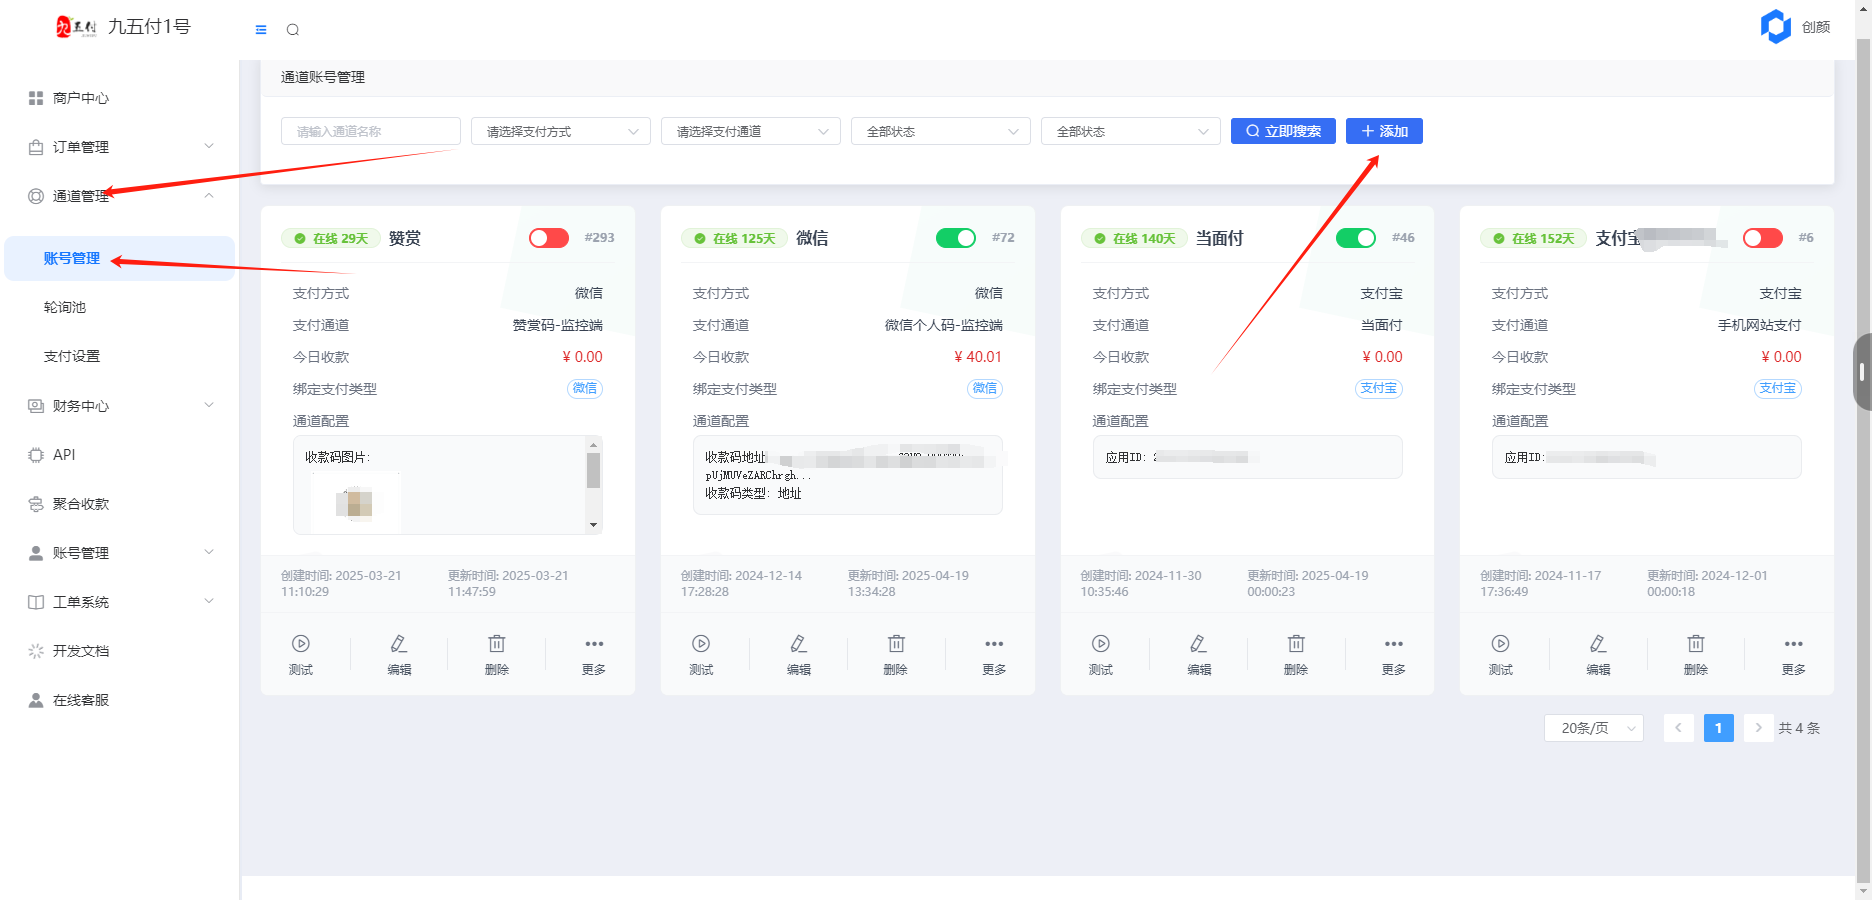
Task: Click the 支付宝 tag on 当面付 card
Action: coord(1379,389)
